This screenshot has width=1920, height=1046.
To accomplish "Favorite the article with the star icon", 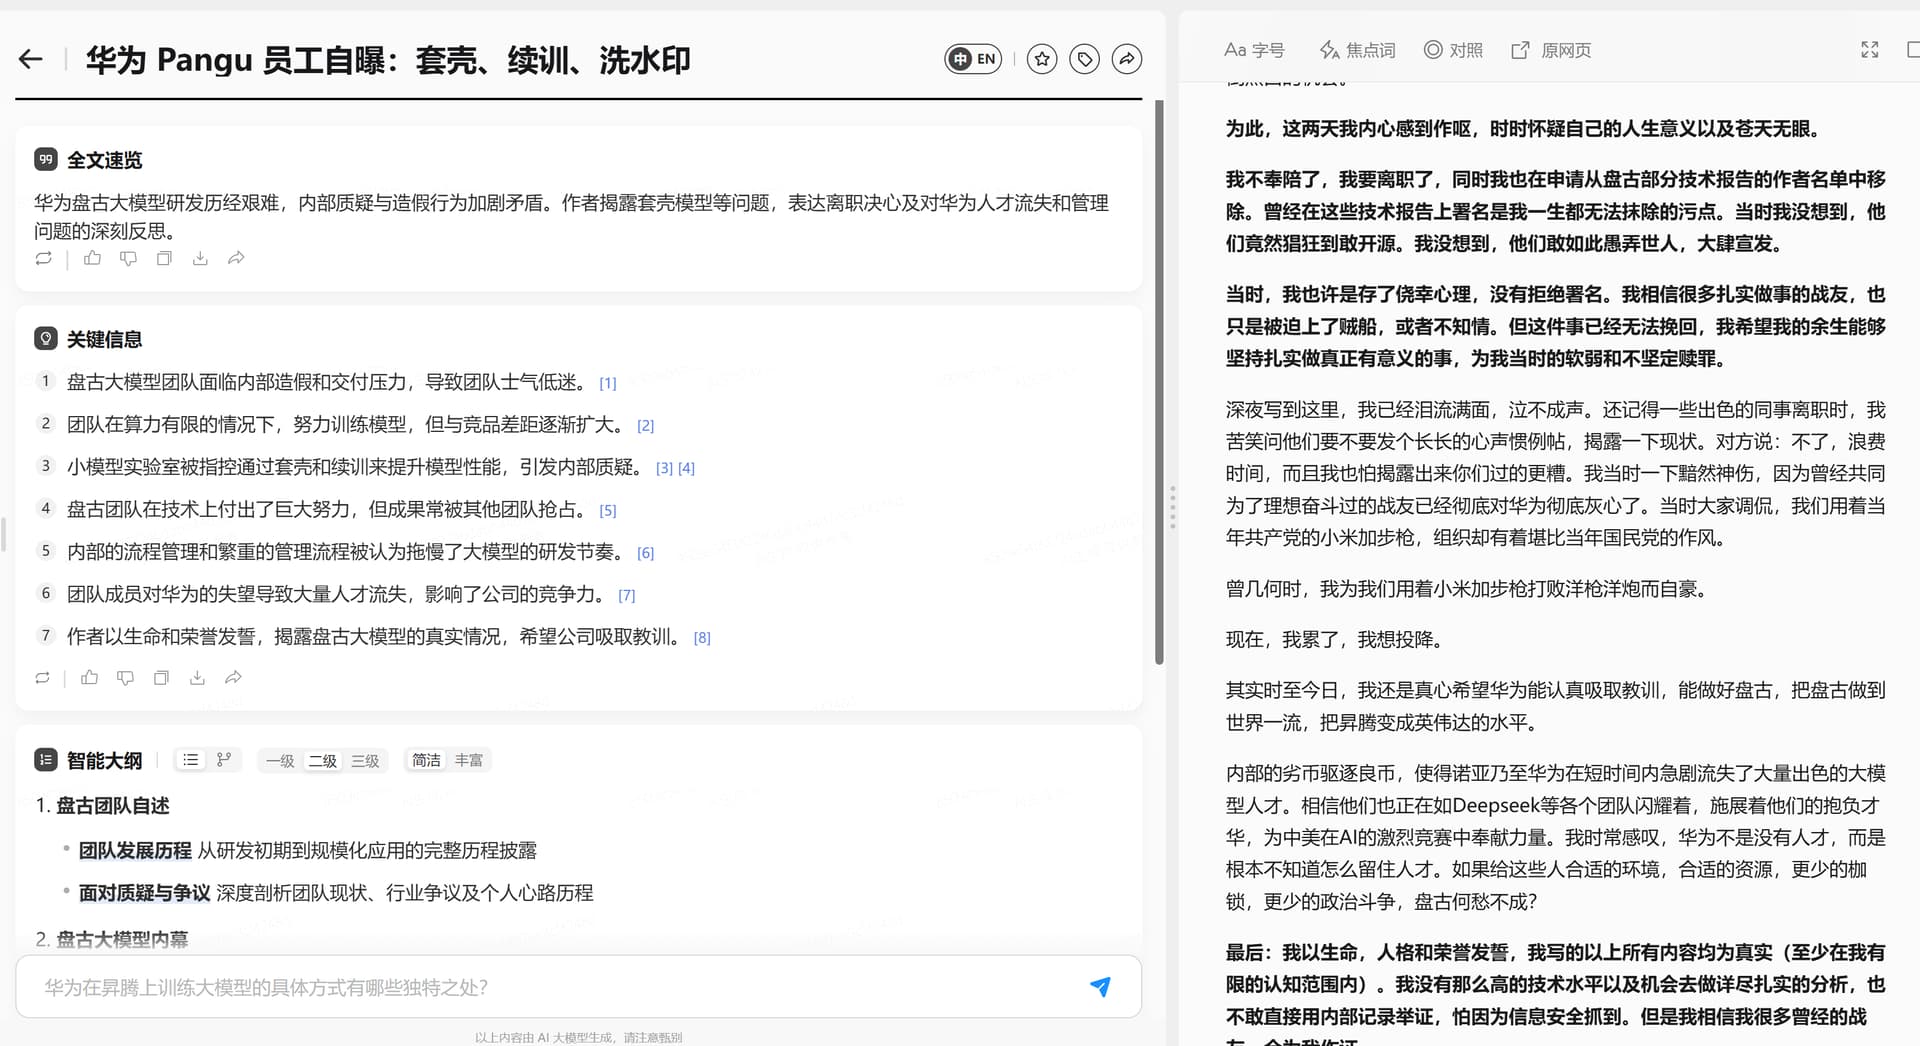I will point(1042,59).
